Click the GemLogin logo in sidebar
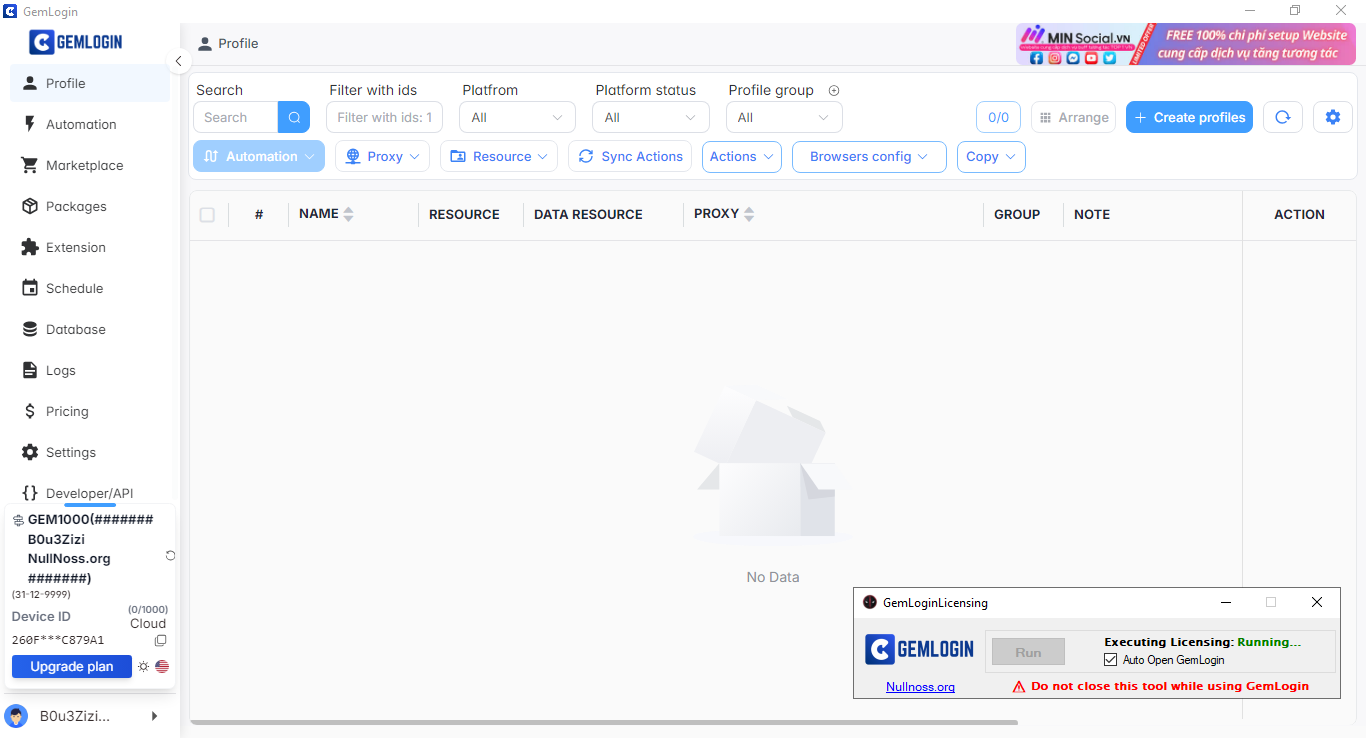Screen dimensions: 1366x738 (x=76, y=42)
